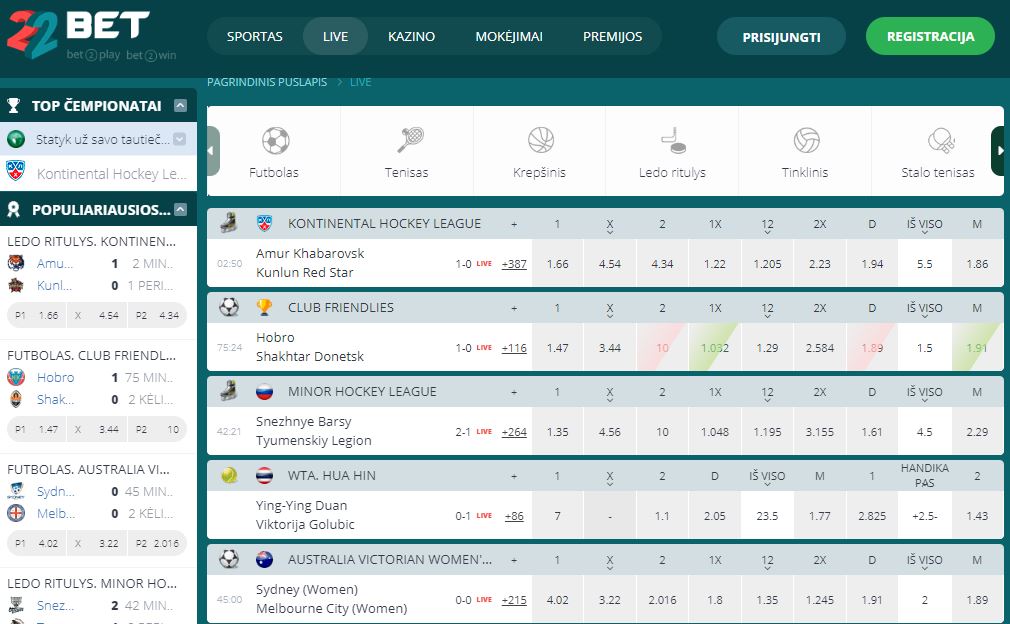Open the Mokėjimai menu
The height and width of the screenshot is (624, 1010).
[x=509, y=36]
